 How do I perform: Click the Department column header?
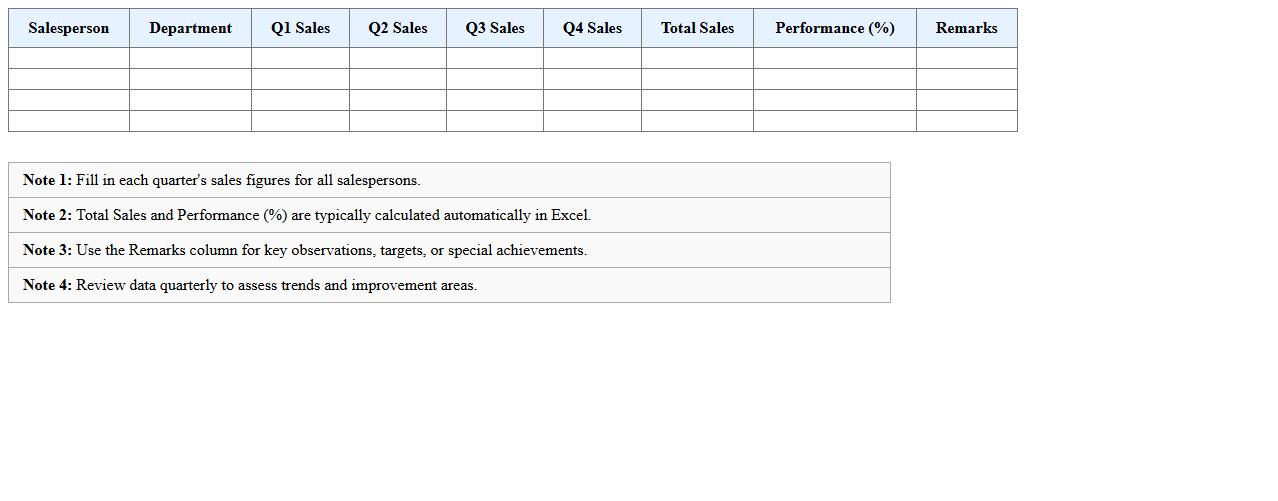tap(190, 28)
